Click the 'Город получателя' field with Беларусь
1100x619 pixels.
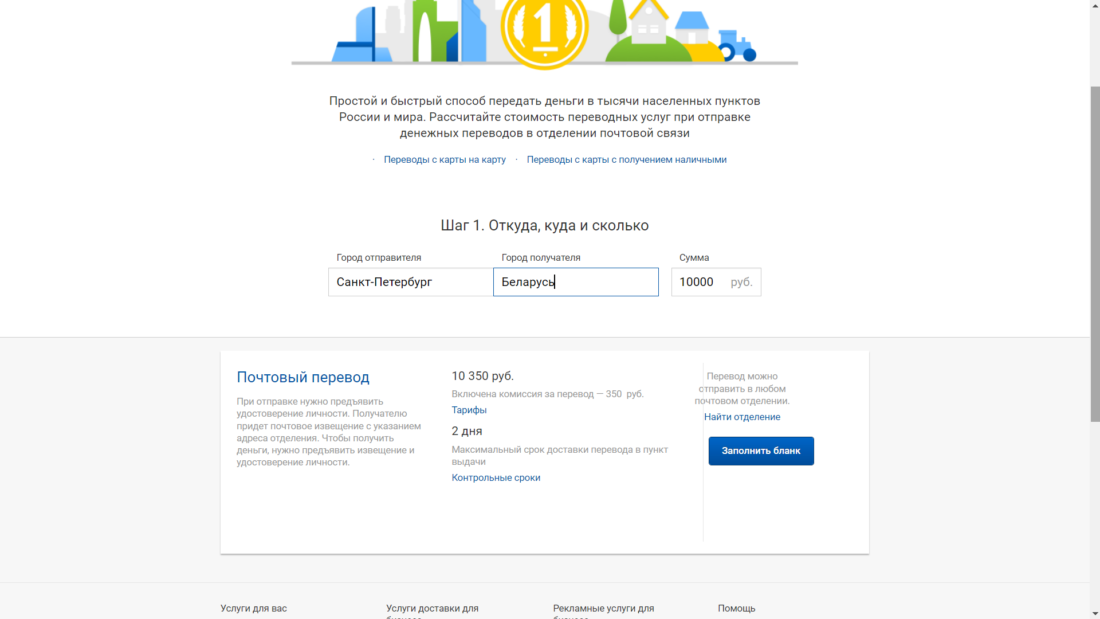[x=576, y=282]
